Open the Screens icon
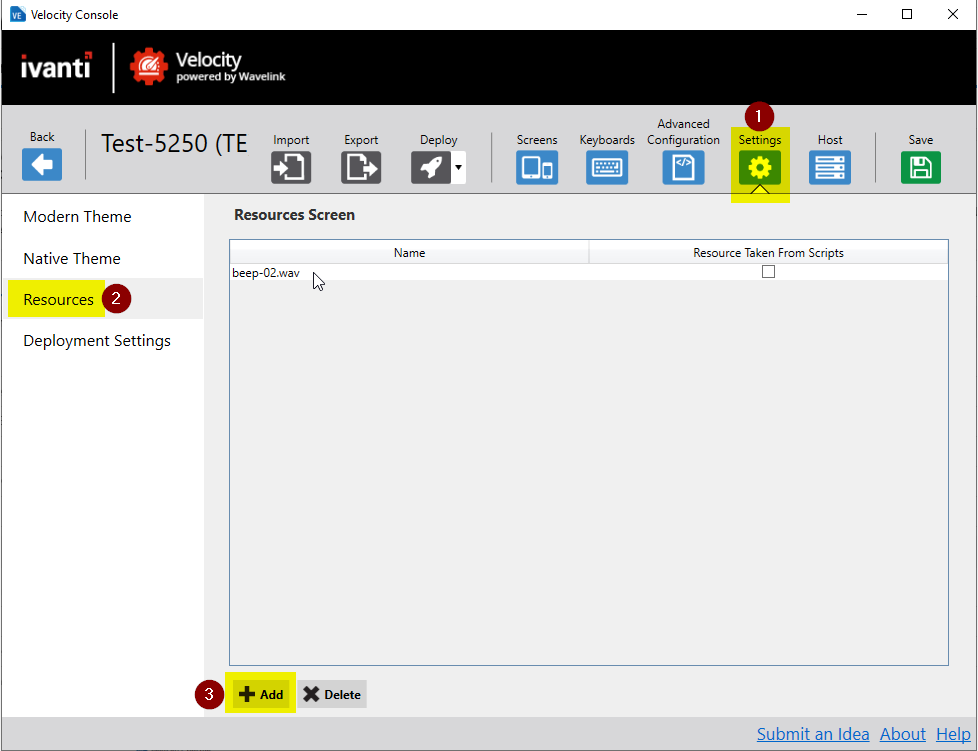 537,167
